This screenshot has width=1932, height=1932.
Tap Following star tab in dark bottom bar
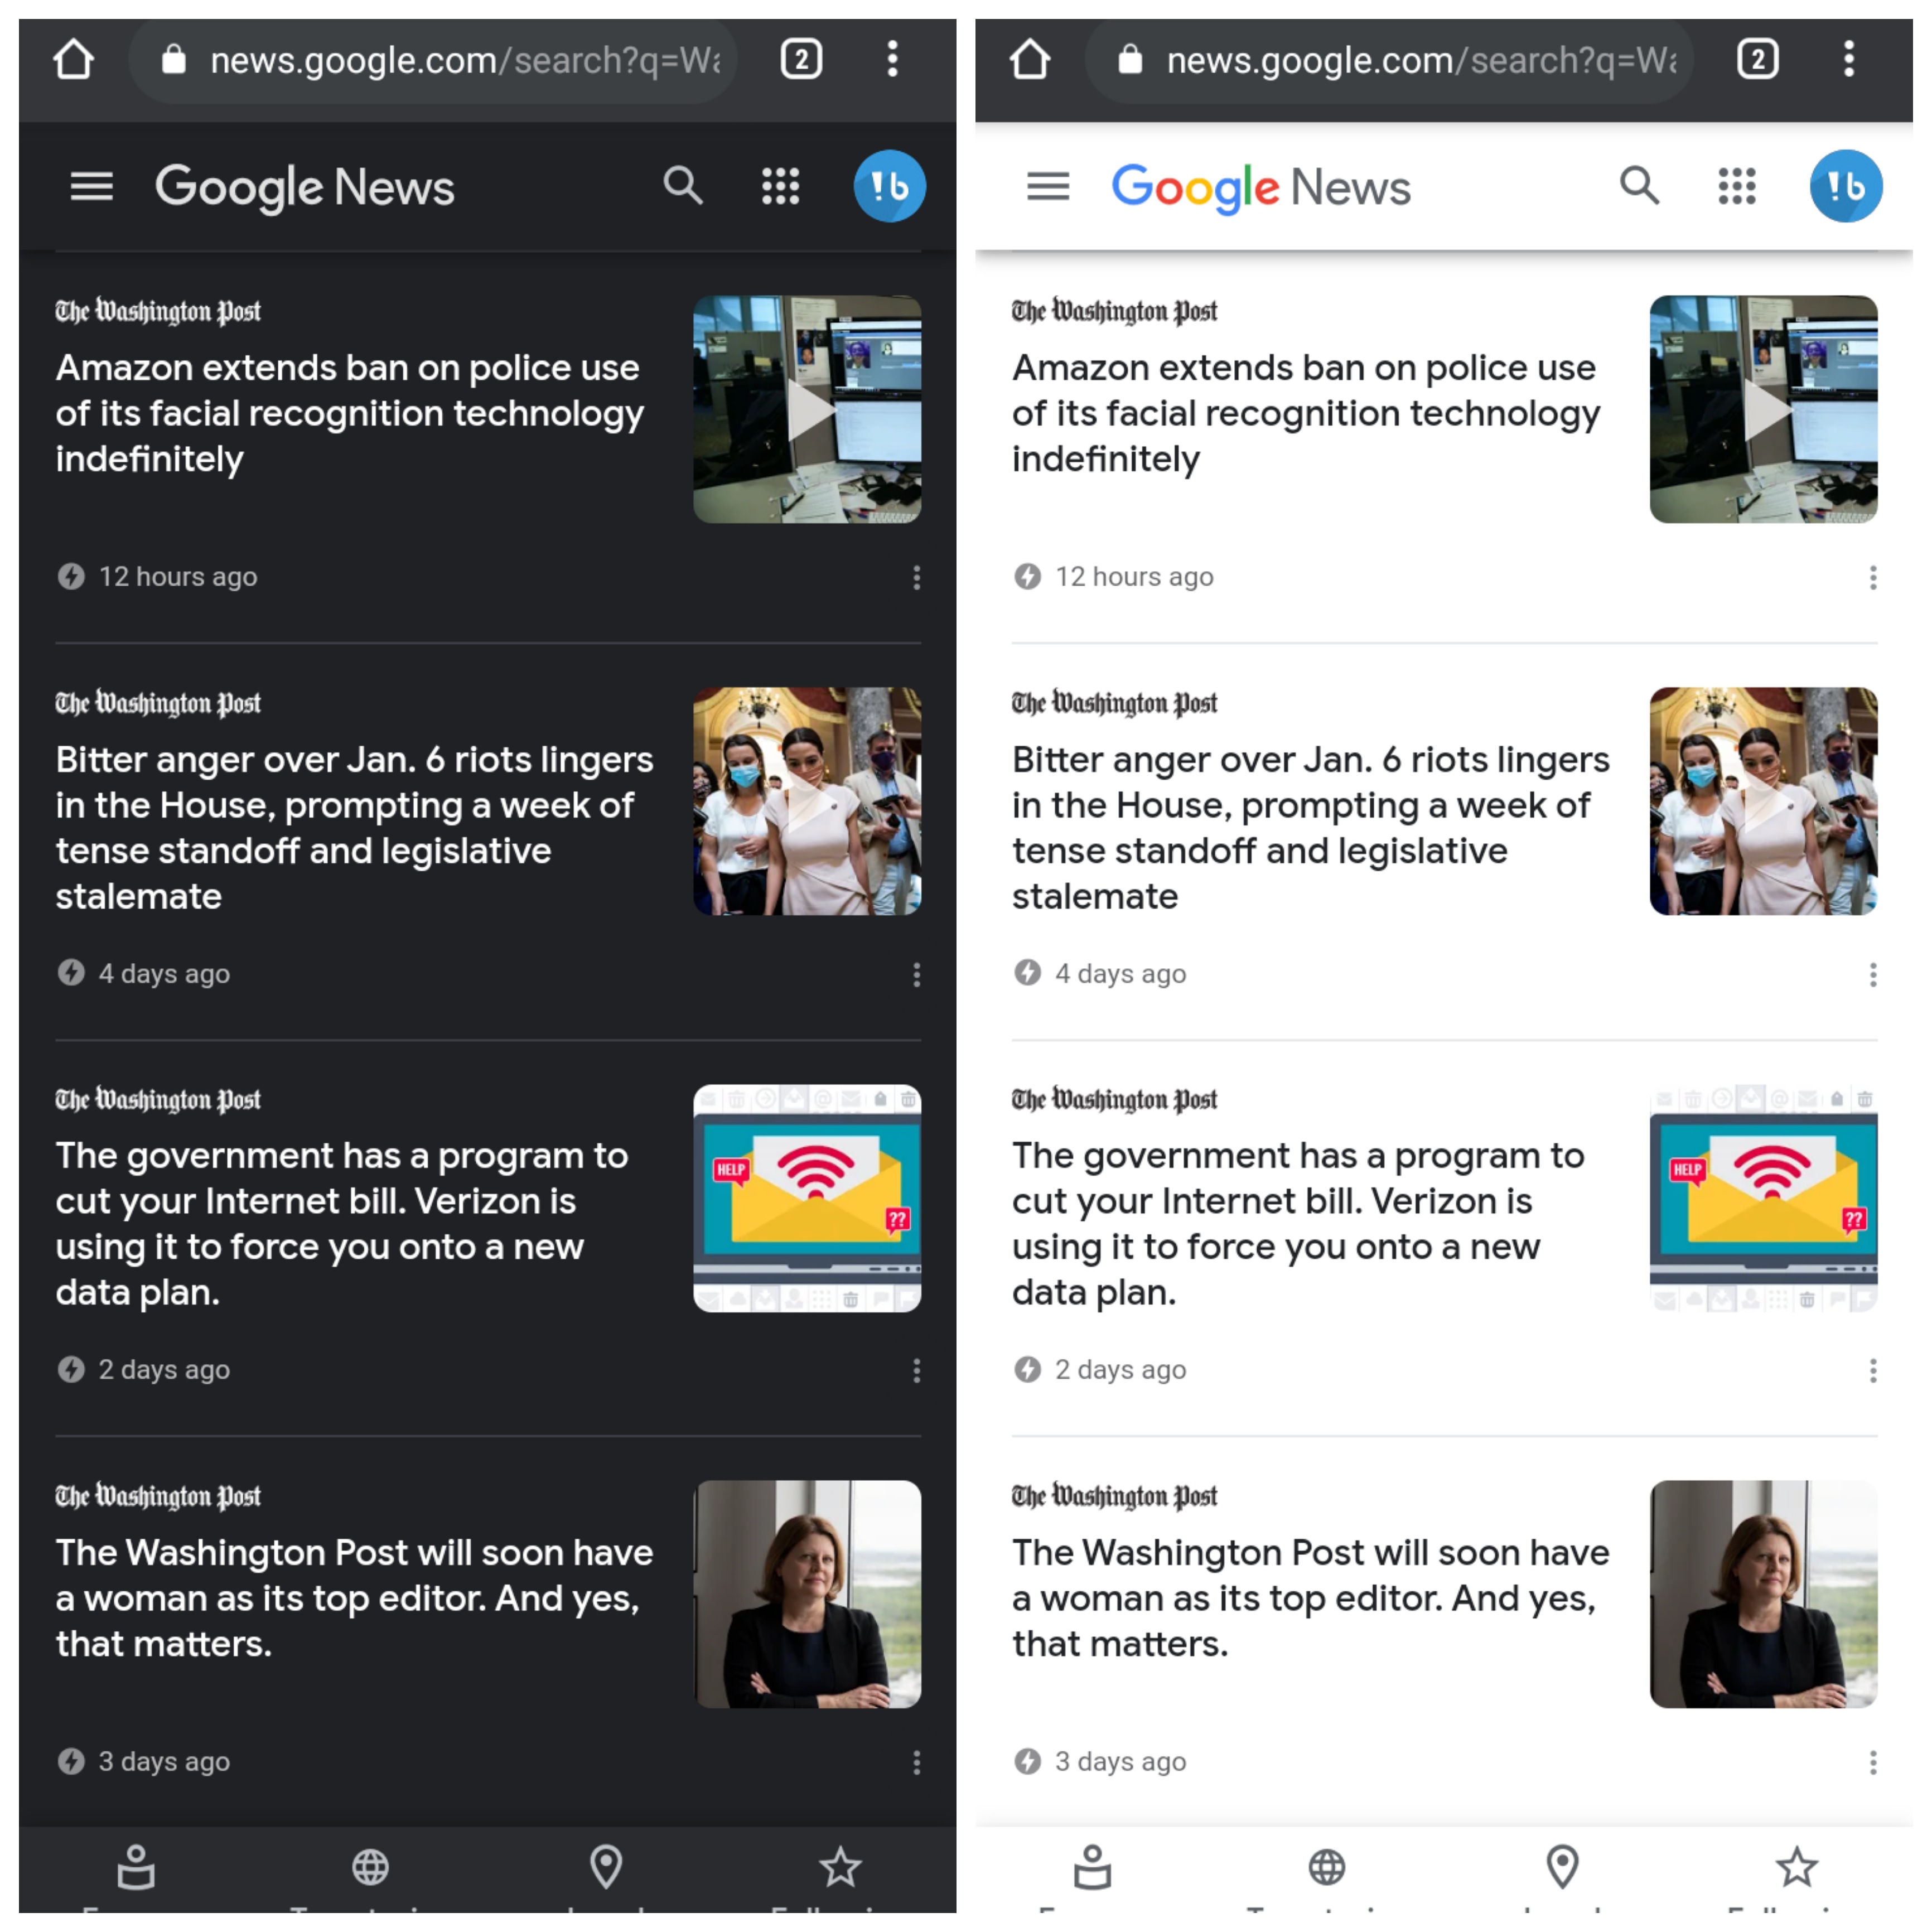tap(840, 1867)
